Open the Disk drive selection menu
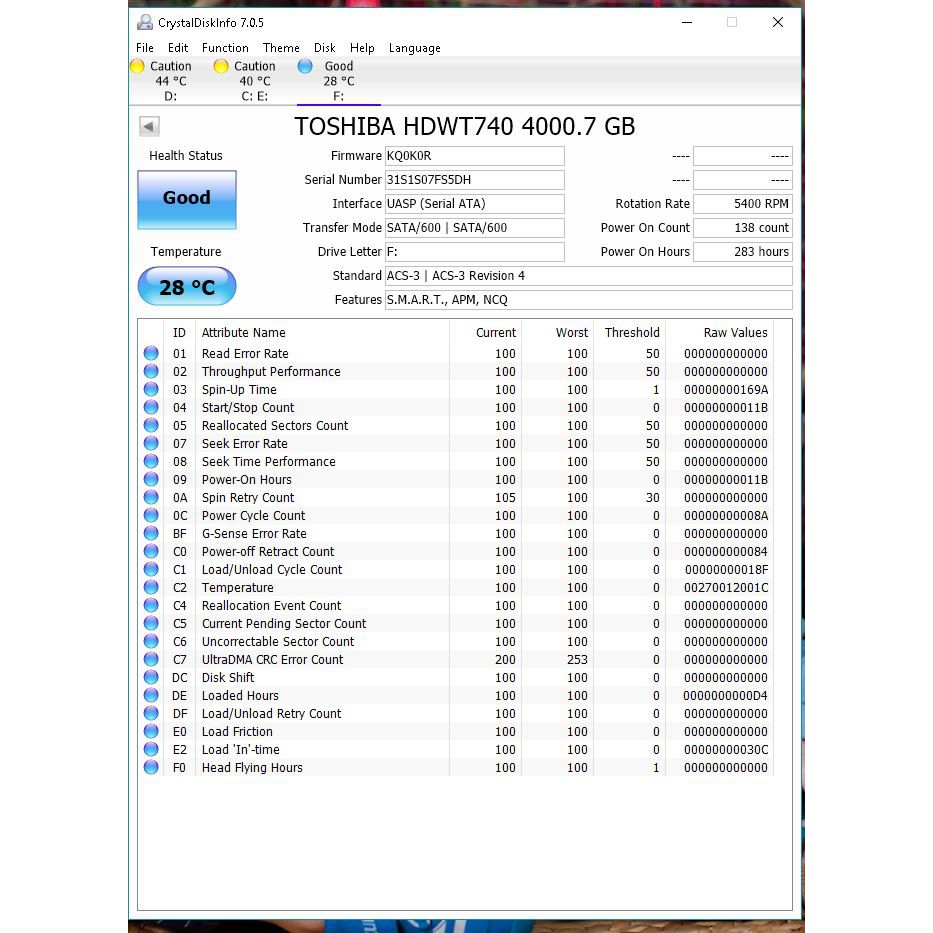933x933 pixels. click(324, 48)
